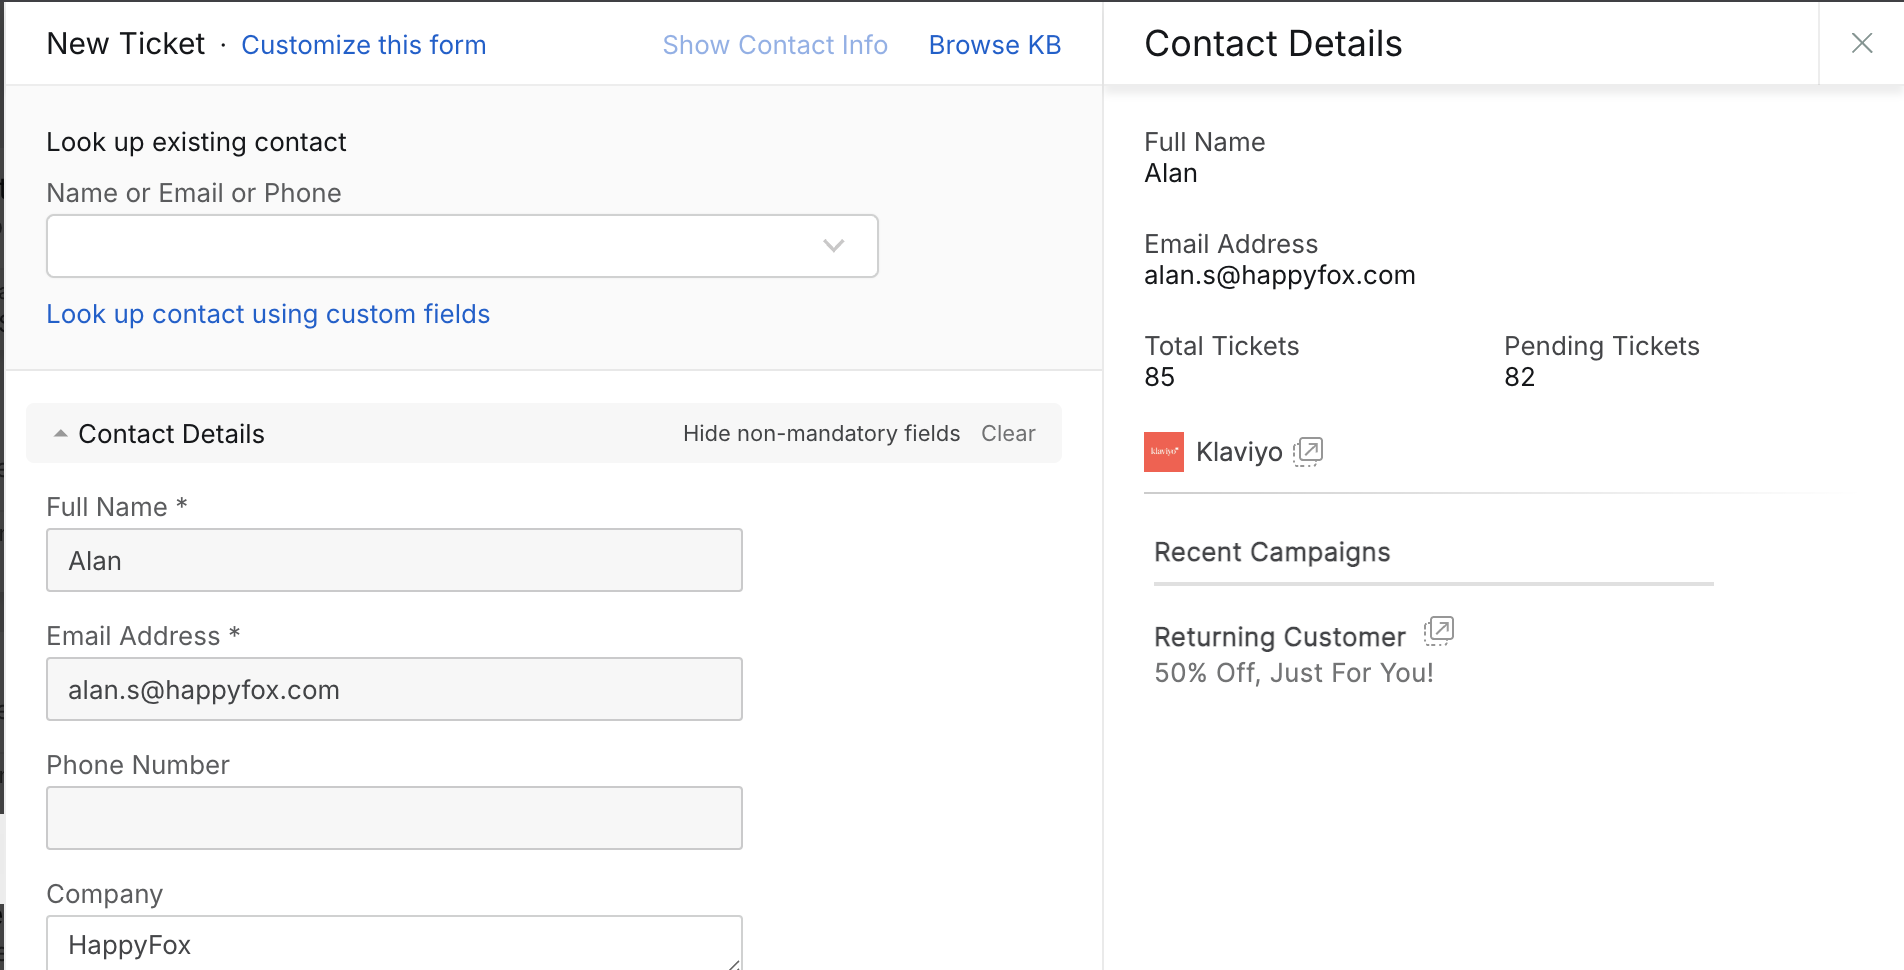Clear the contact details form
The width and height of the screenshot is (1904, 970).
(1007, 434)
